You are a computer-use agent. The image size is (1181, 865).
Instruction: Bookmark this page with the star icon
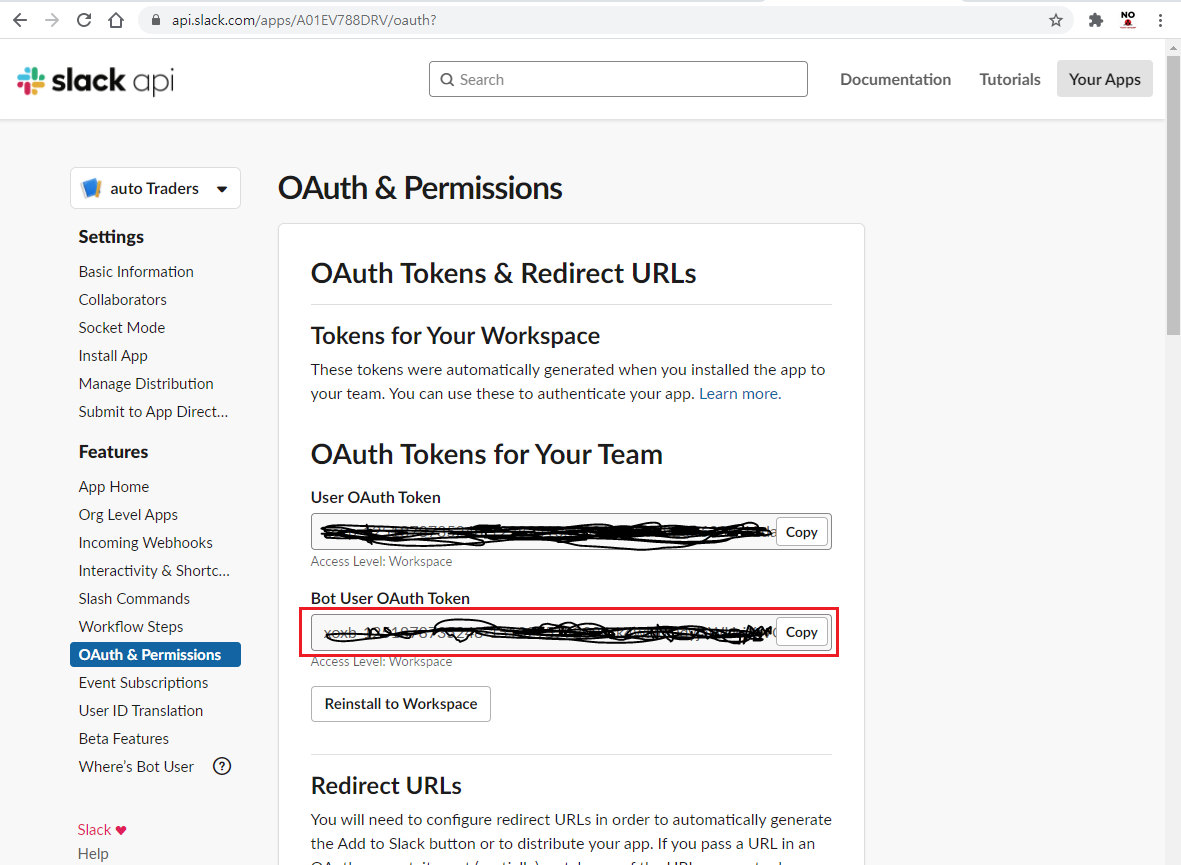click(1056, 20)
